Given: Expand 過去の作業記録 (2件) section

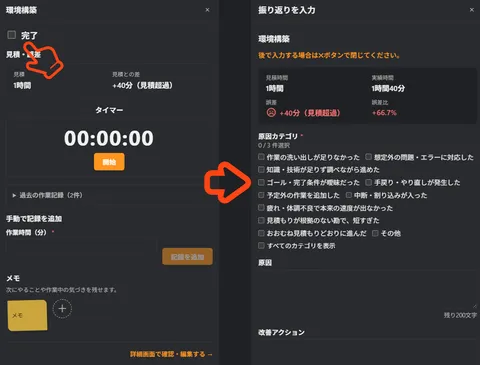Looking at the screenshot, I should coord(47,195).
